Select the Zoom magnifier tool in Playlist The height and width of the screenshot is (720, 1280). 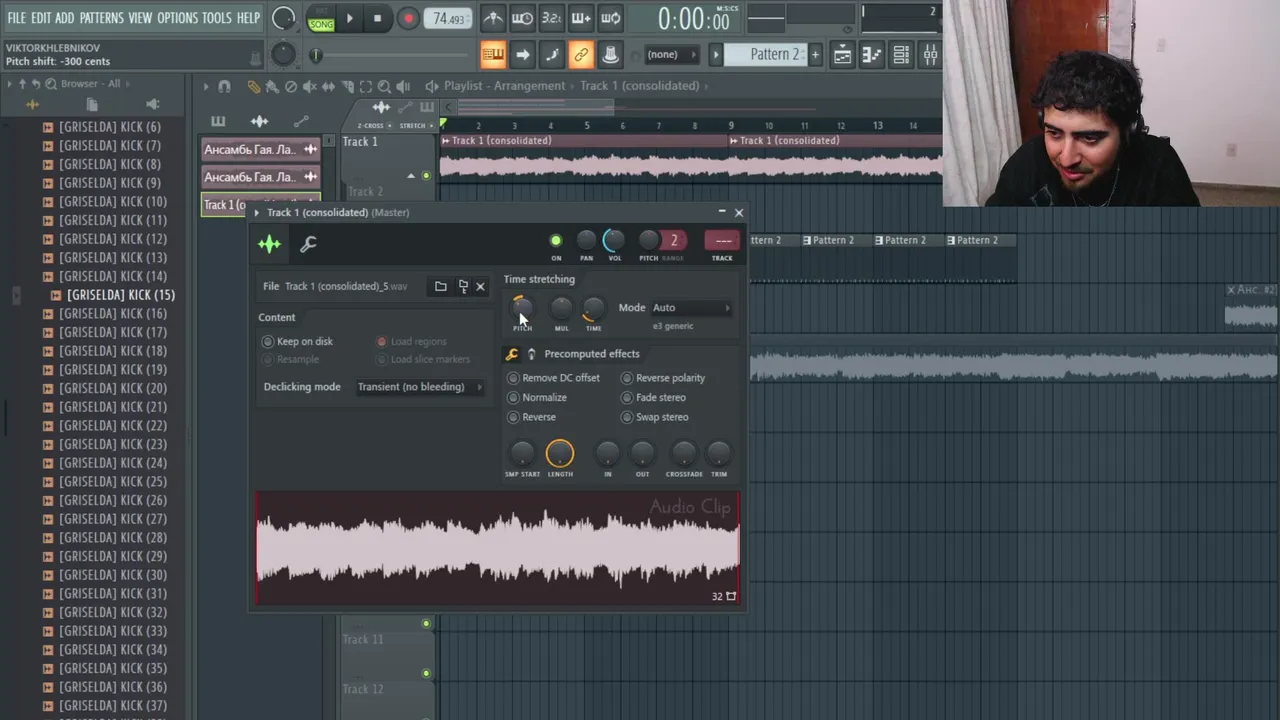coord(384,87)
